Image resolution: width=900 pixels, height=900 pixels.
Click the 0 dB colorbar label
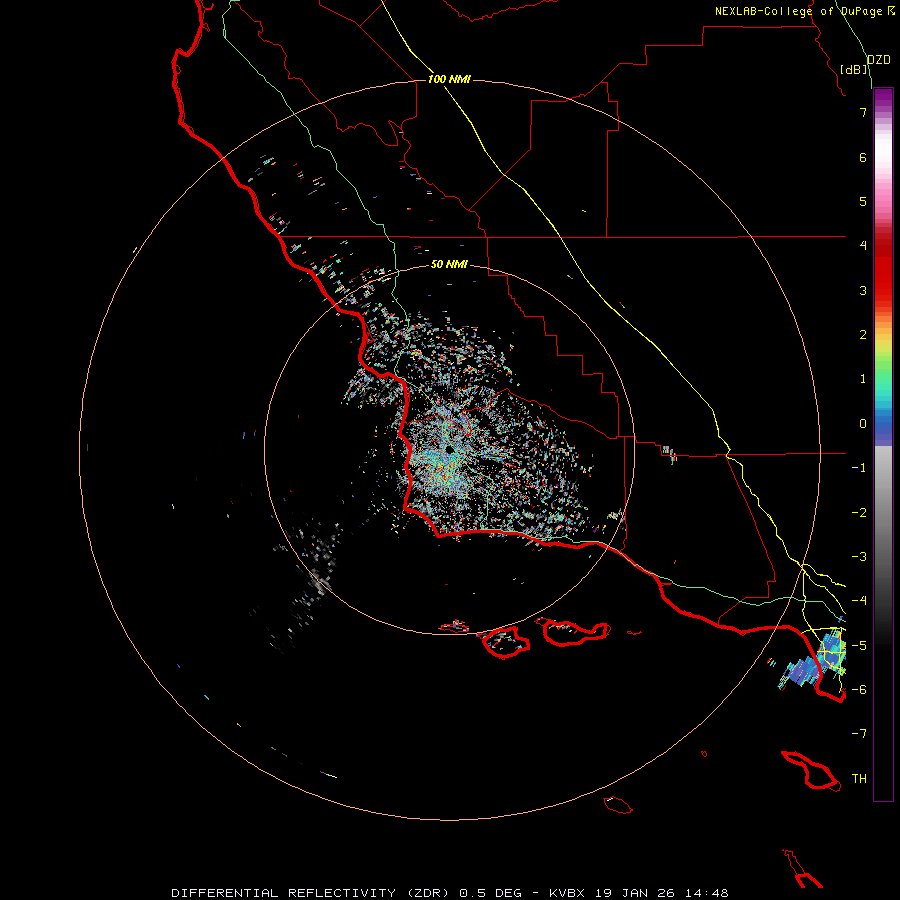[x=863, y=424]
